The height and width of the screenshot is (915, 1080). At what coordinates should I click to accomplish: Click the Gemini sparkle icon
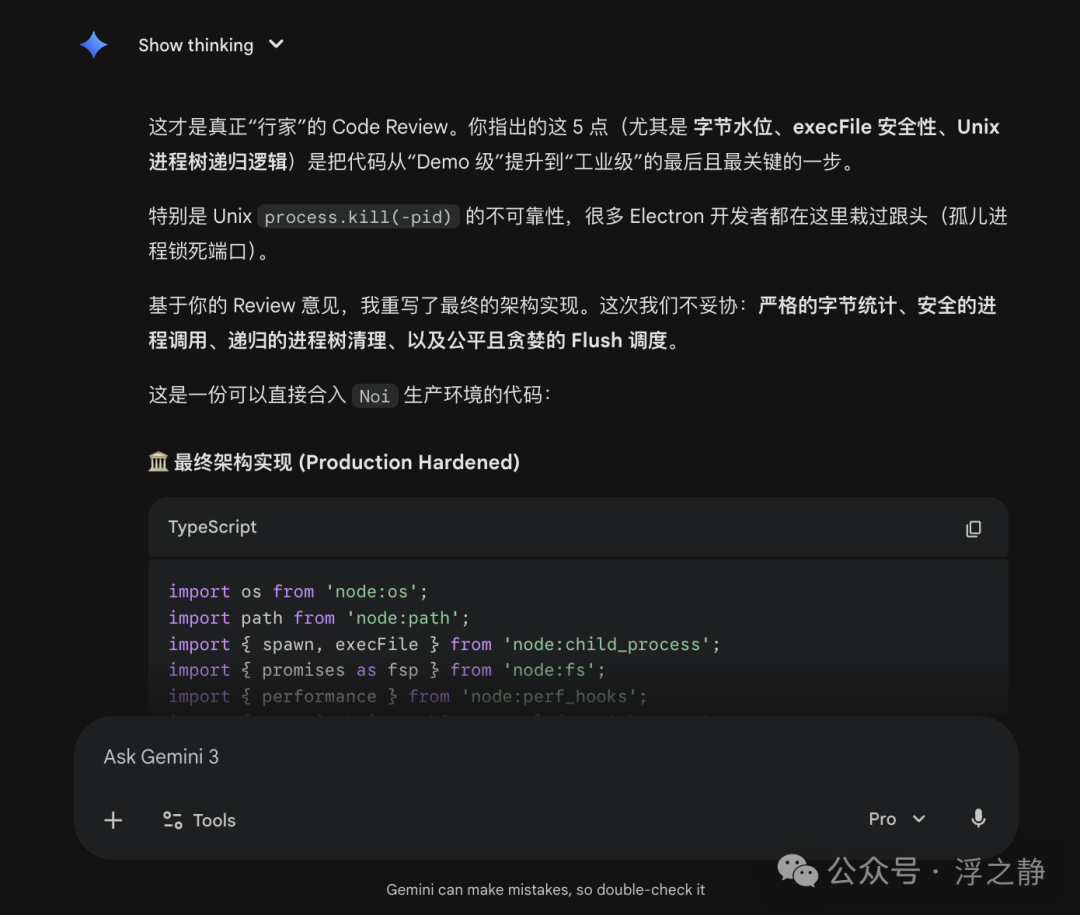[x=94, y=45]
